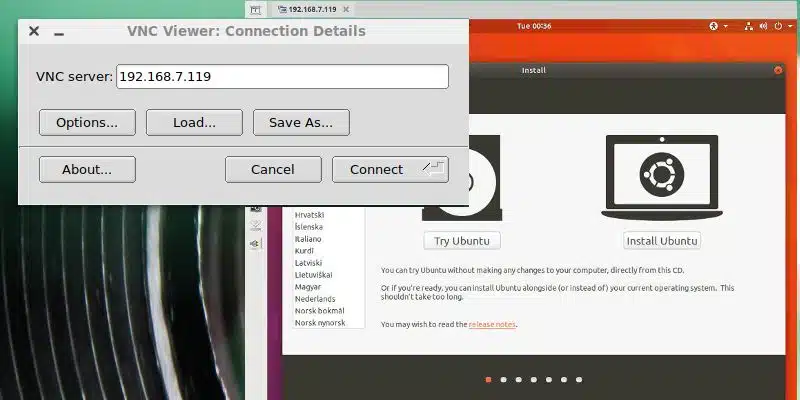The width and height of the screenshot is (800, 400).
Task: Open the sound volume indicator in Ubuntu top bar
Action: (763, 26)
